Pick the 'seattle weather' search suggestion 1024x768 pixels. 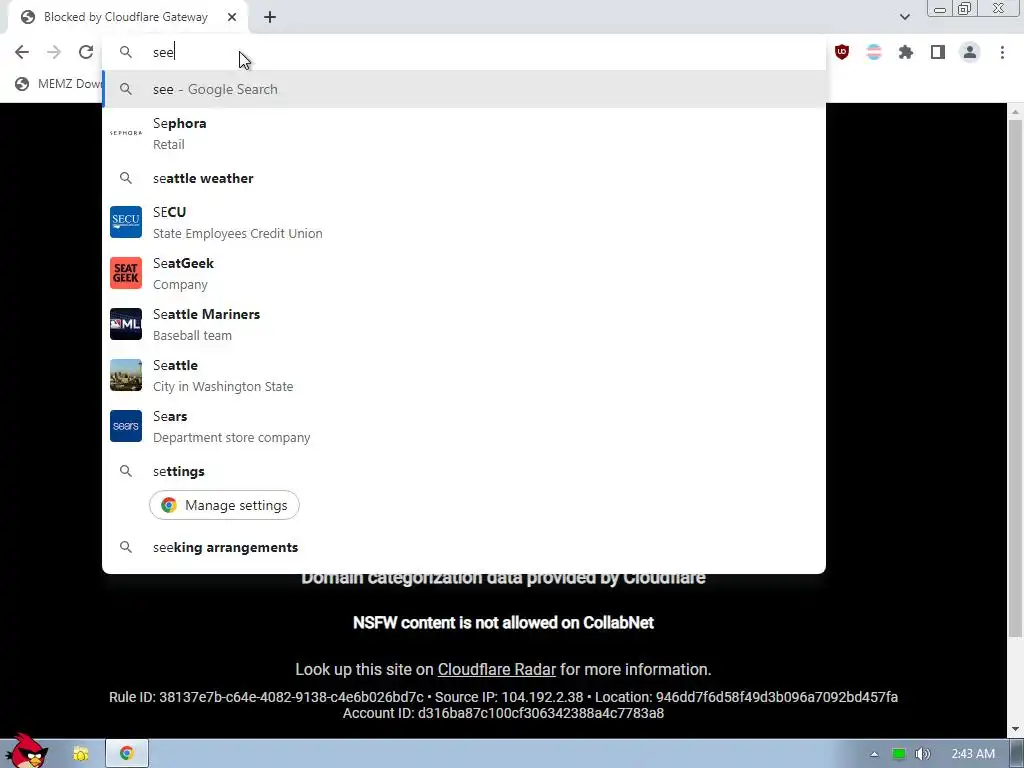pyautogui.click(x=464, y=178)
